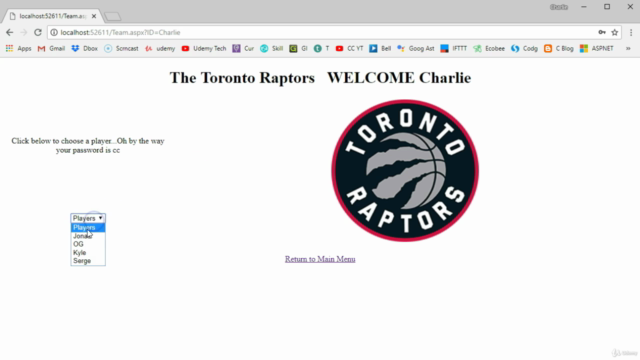The image size is (640, 360).
Task: View site info icon in address bar
Action: click(x=54, y=32)
